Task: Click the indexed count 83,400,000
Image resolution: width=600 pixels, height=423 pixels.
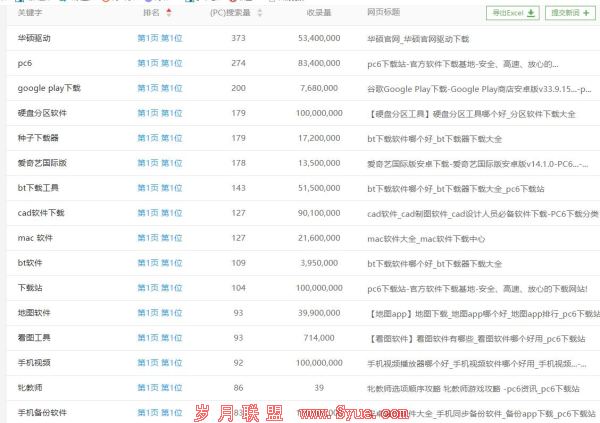Action: (319, 63)
